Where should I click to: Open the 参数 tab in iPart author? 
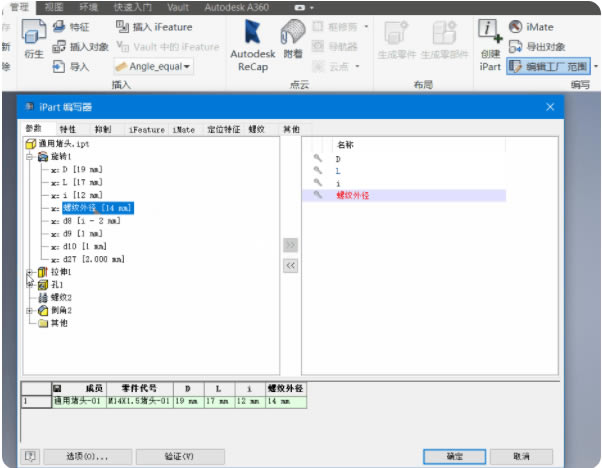point(34,129)
